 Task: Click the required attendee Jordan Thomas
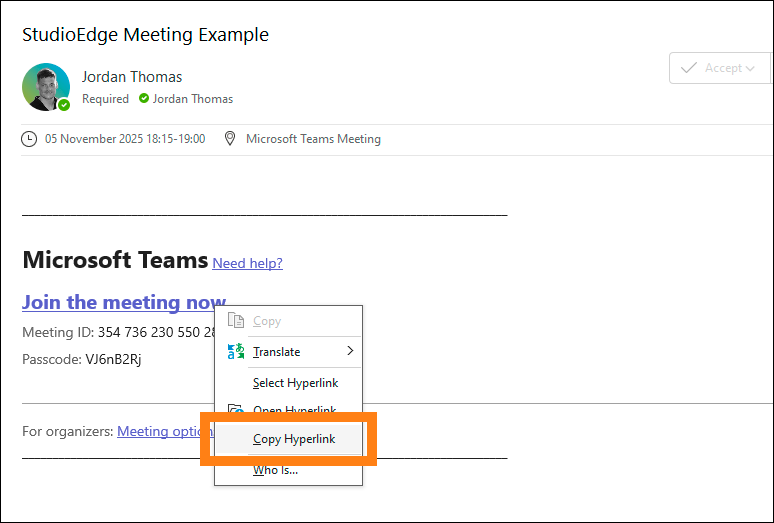click(x=193, y=99)
